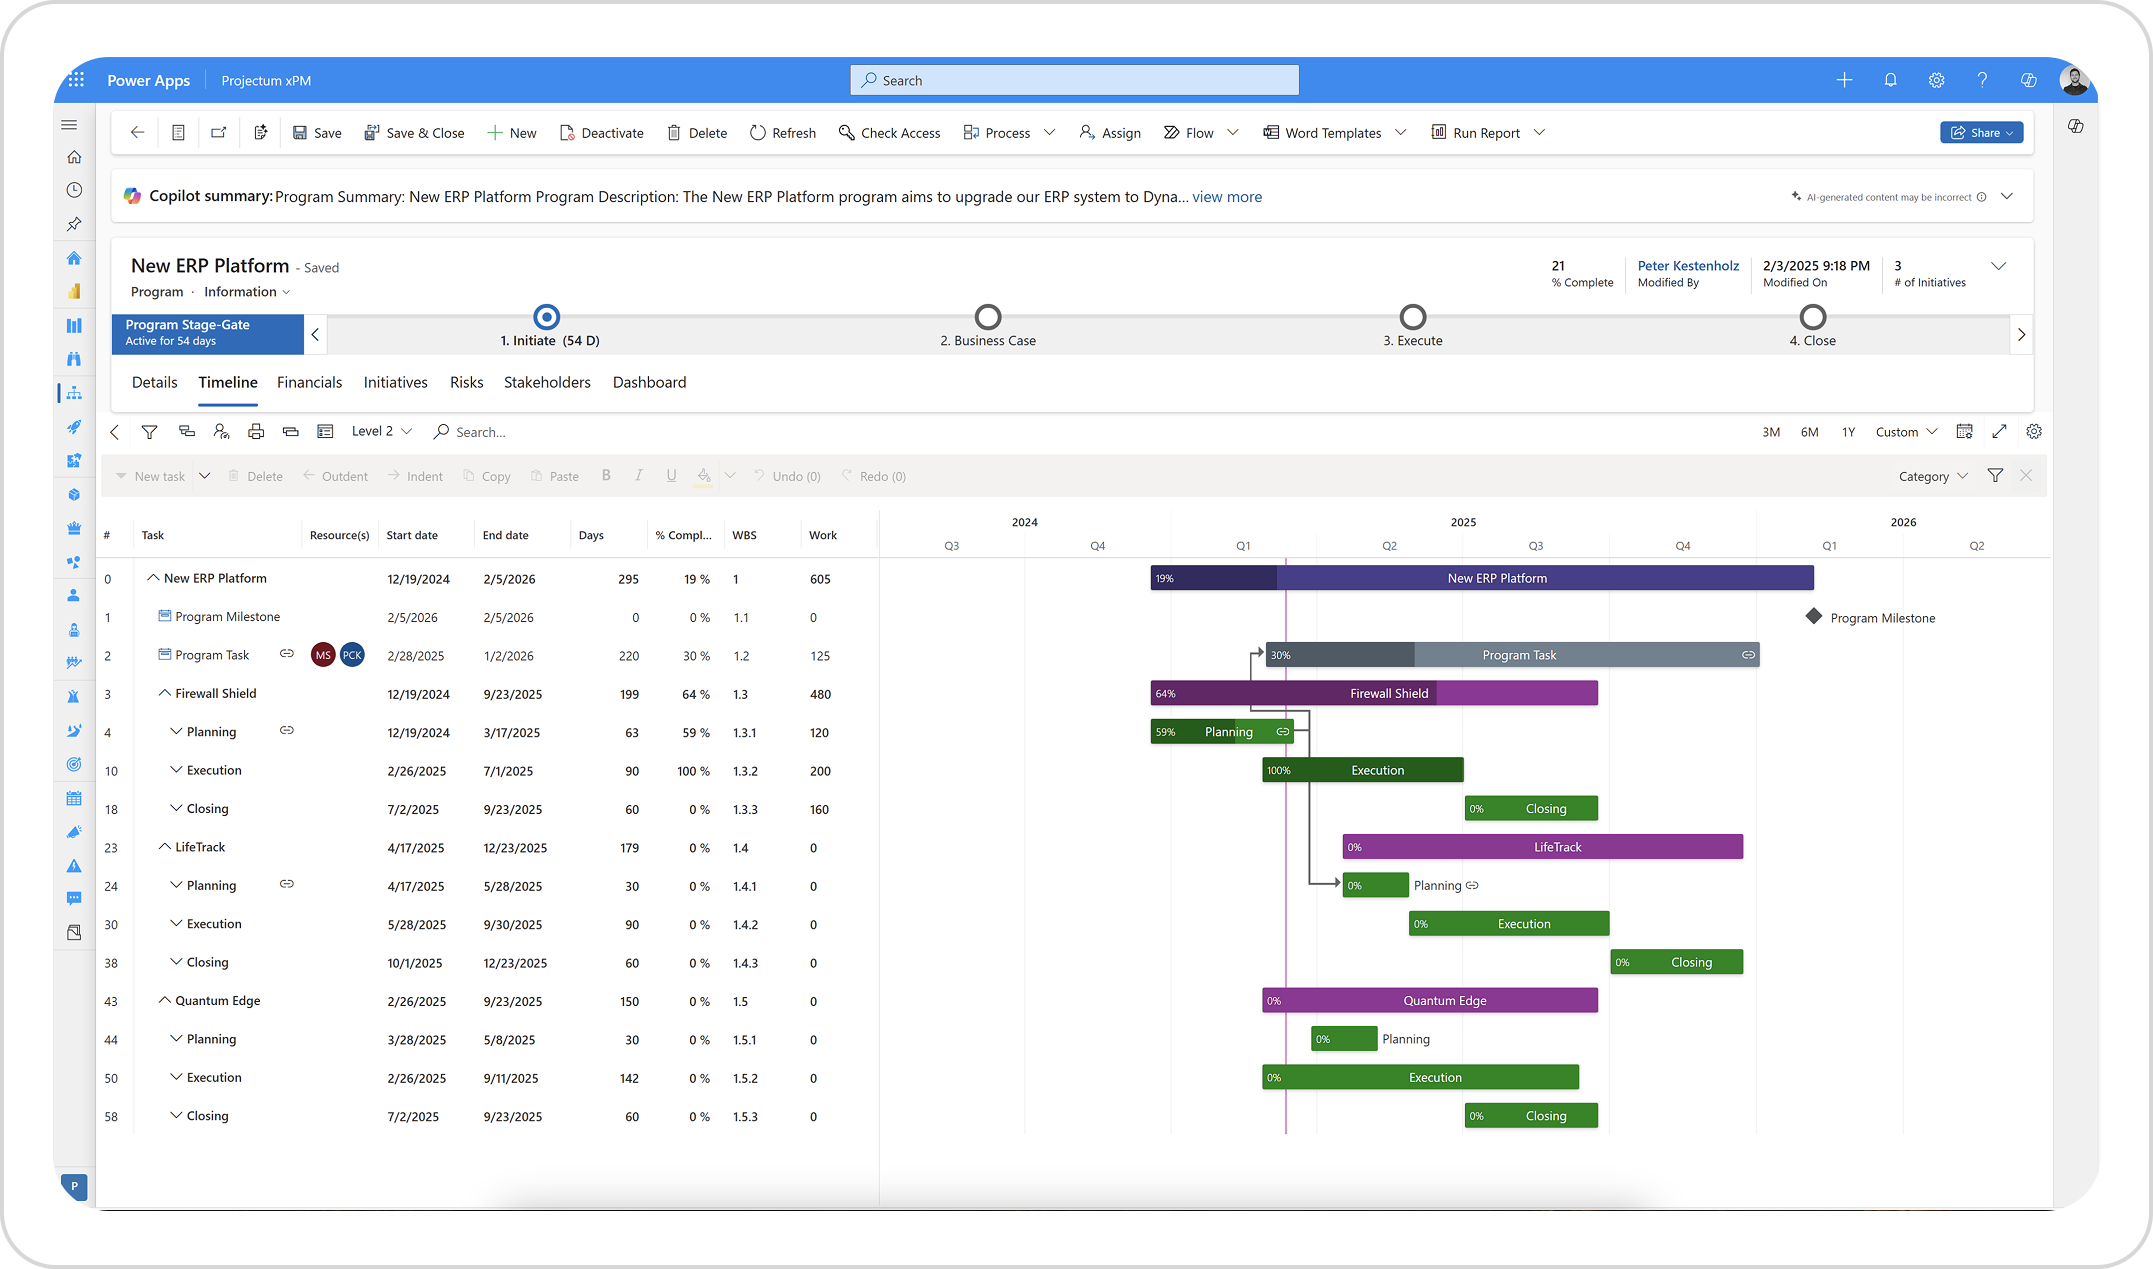Image resolution: width=2153 pixels, height=1269 pixels.
Task: Expand the record header chevron
Action: [x=1998, y=266]
